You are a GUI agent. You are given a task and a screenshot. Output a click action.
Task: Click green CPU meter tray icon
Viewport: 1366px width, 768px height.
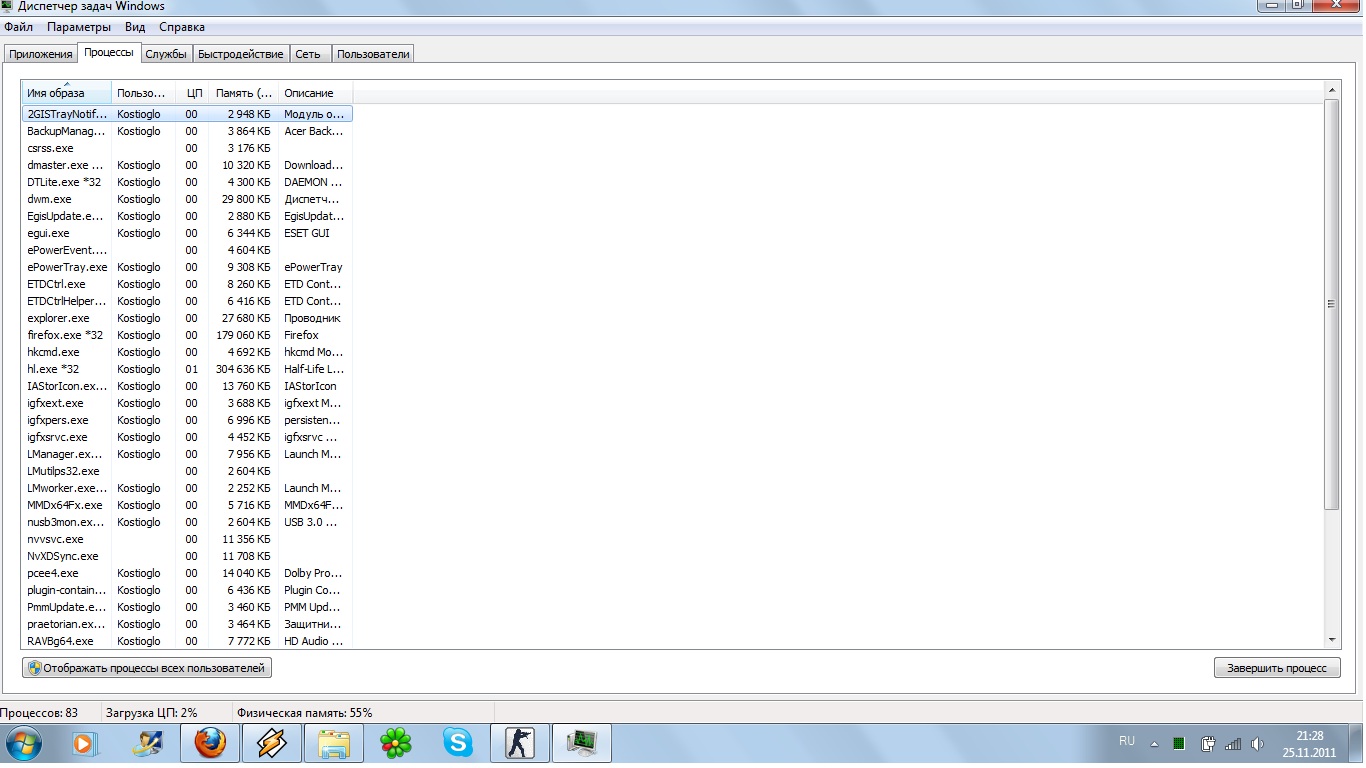point(1180,743)
